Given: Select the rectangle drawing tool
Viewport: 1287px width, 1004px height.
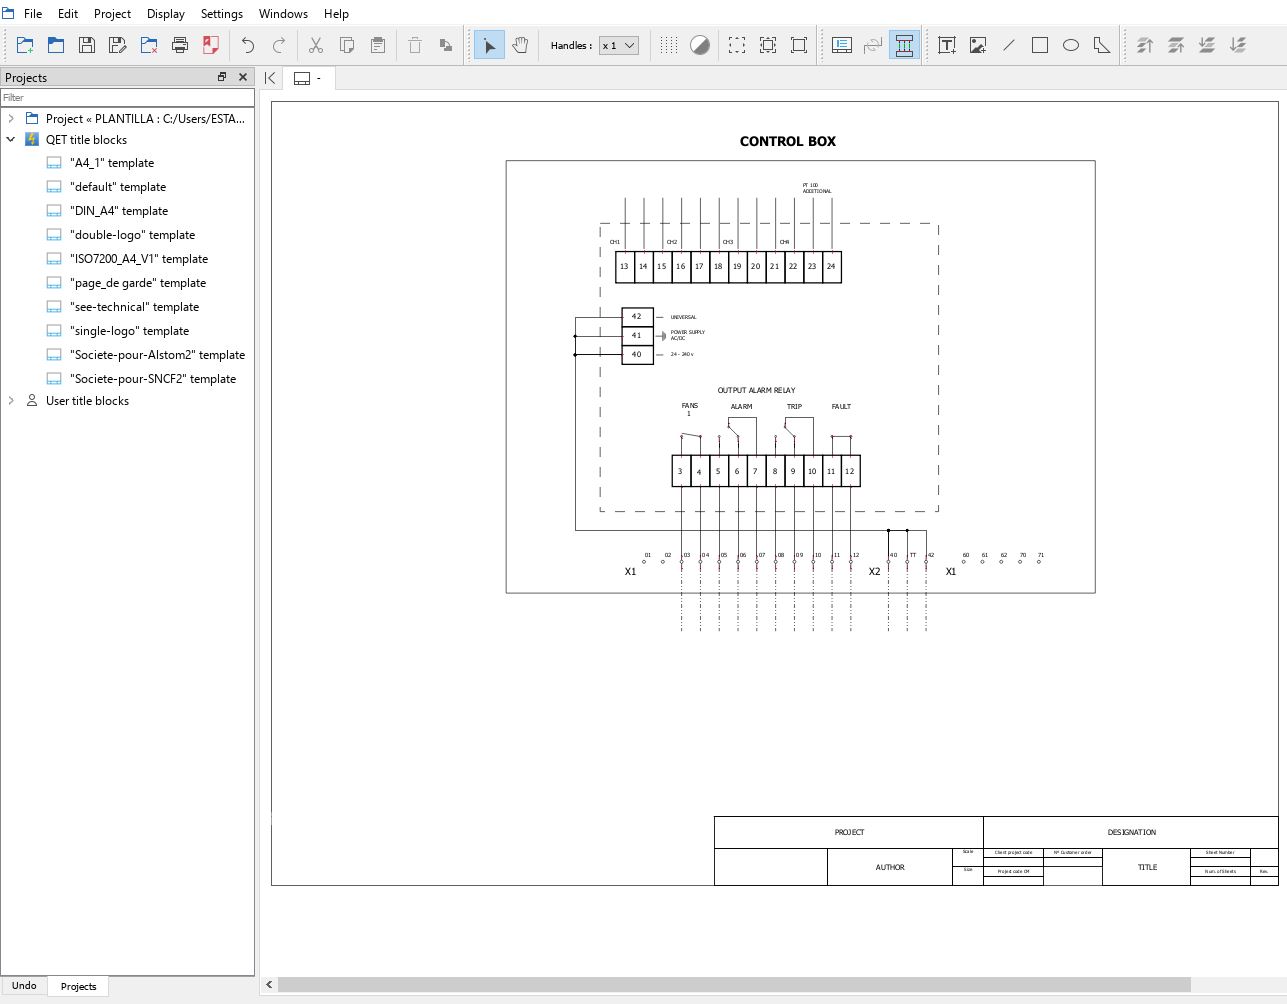Looking at the screenshot, I should (x=1040, y=45).
